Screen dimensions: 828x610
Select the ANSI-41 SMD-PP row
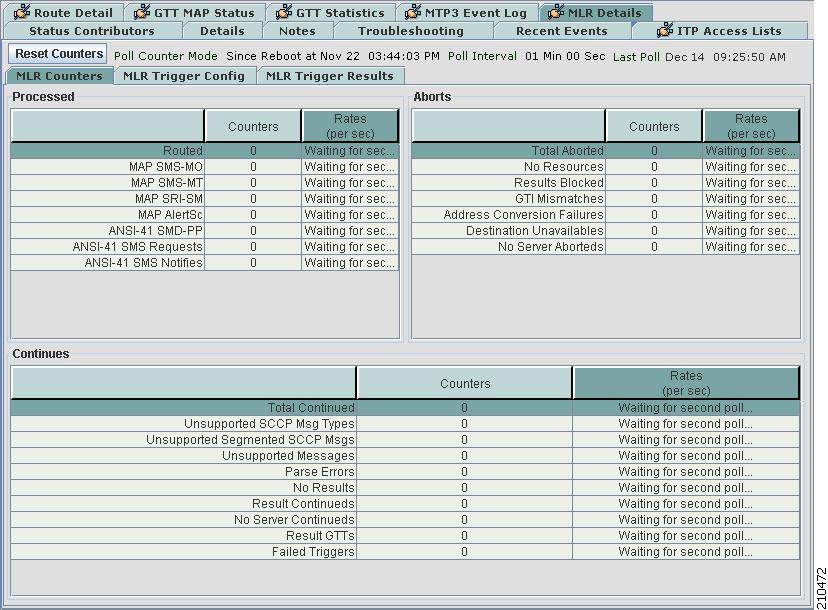204,231
